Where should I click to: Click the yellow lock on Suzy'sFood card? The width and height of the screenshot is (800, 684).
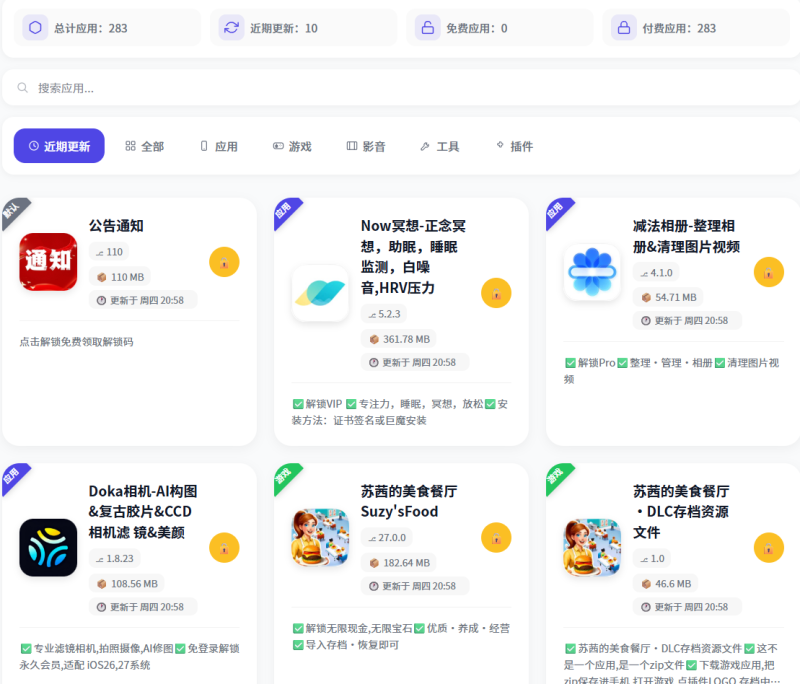496,538
